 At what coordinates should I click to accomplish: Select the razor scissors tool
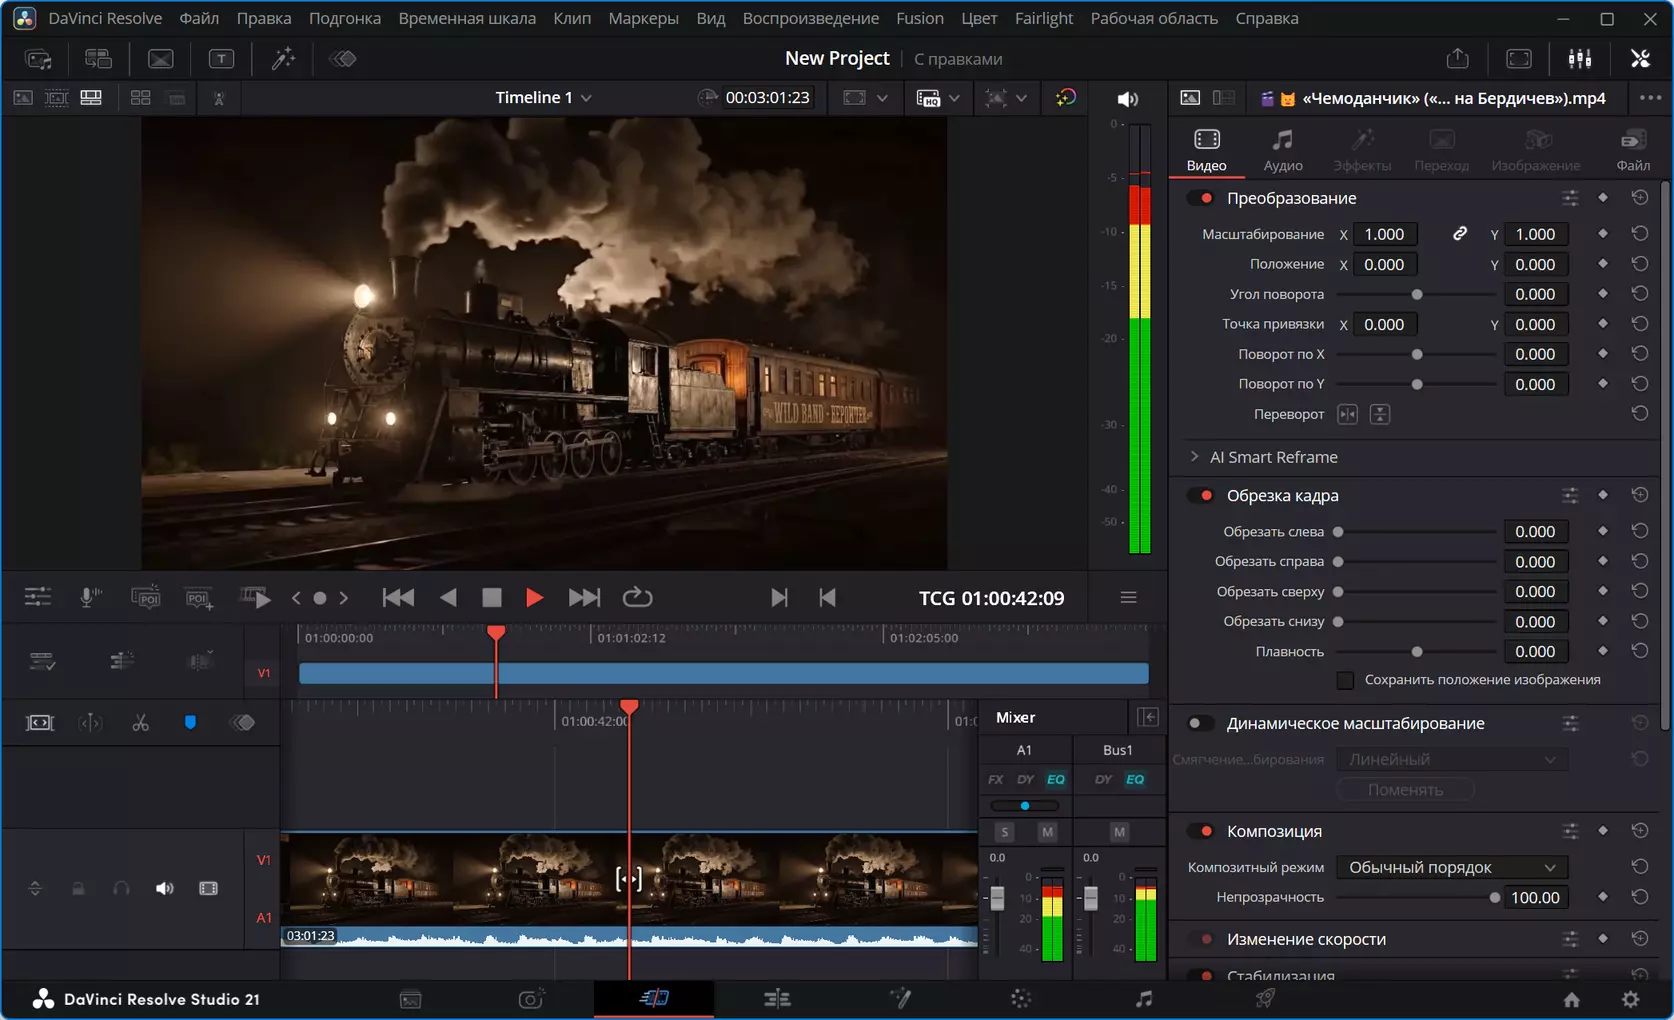pyautogui.click(x=140, y=723)
